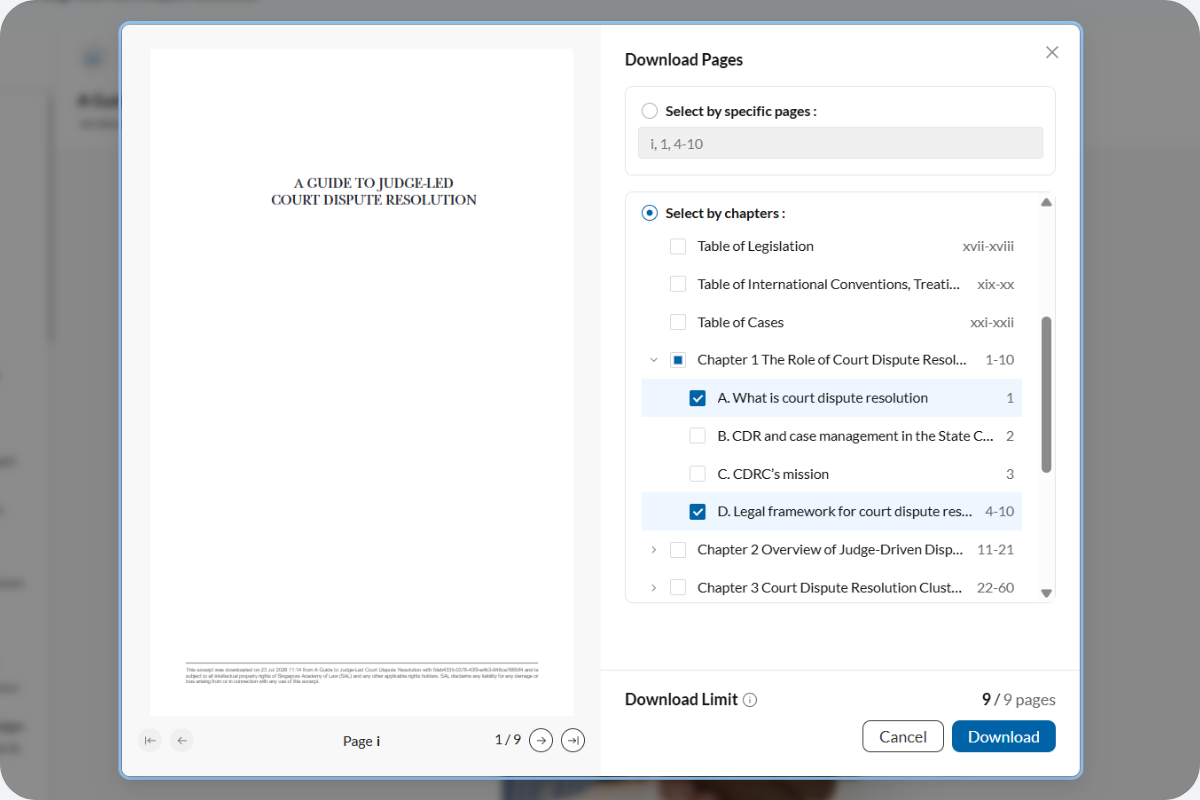Expand the Chapter 2 section

[654, 550]
